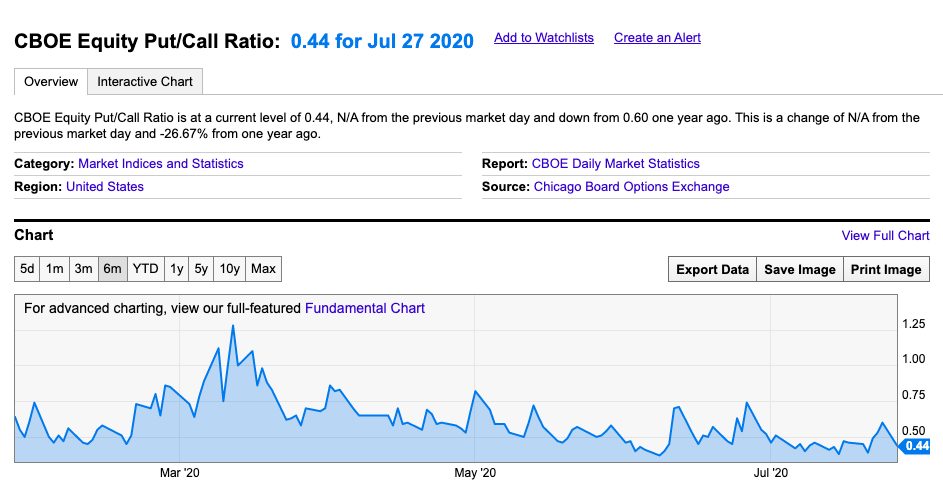Click the Chart section heading
Screen dimensions: 943x496
(x=34, y=235)
